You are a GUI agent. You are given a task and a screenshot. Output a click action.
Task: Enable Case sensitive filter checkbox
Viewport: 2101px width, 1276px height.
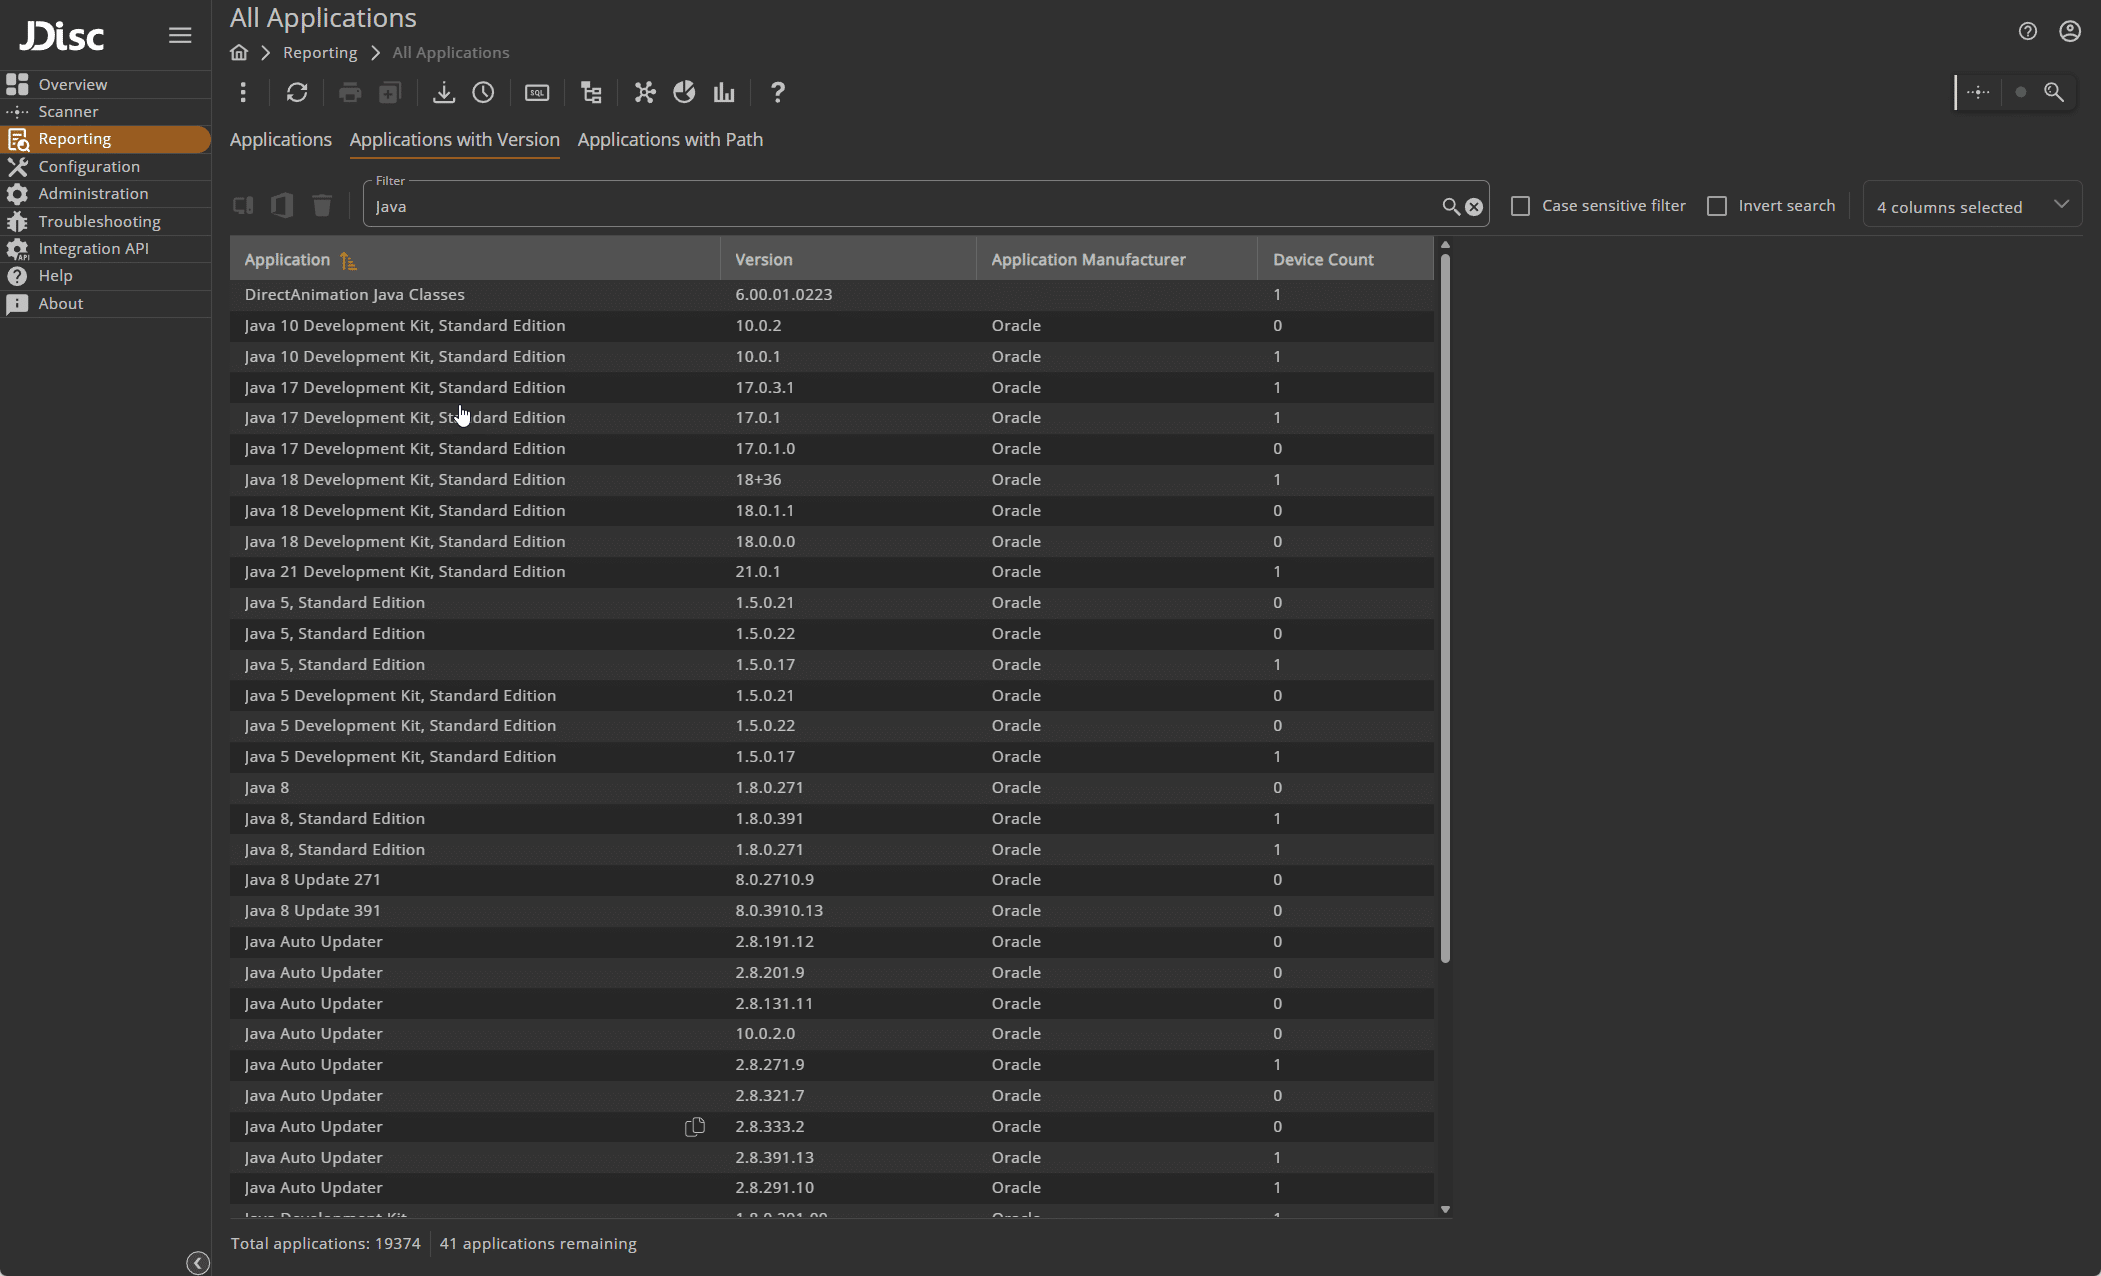1520,206
